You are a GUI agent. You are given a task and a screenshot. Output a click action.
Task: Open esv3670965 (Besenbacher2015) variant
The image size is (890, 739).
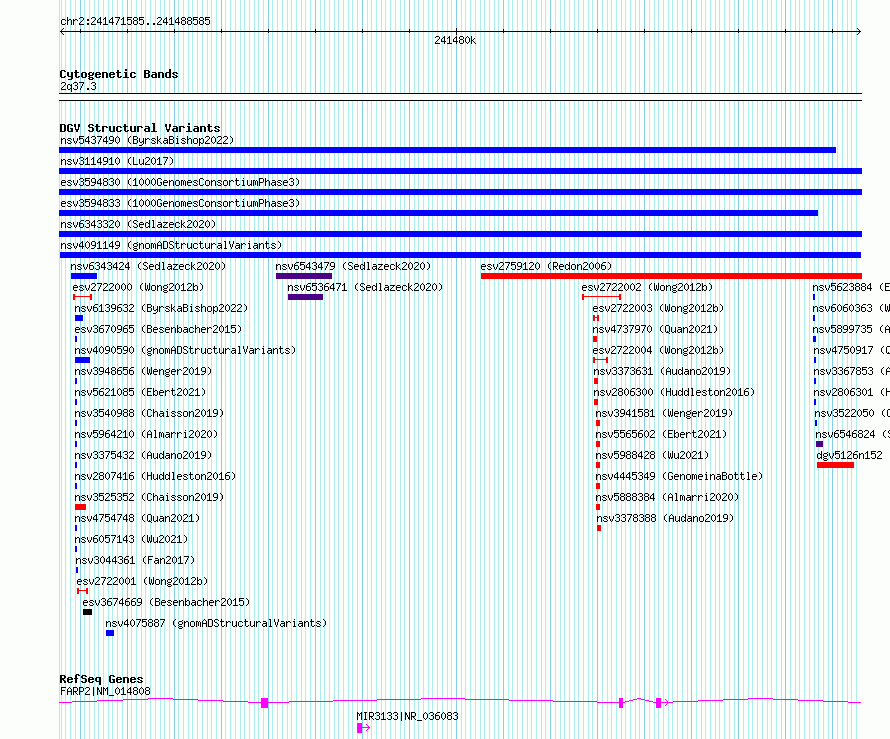158,329
